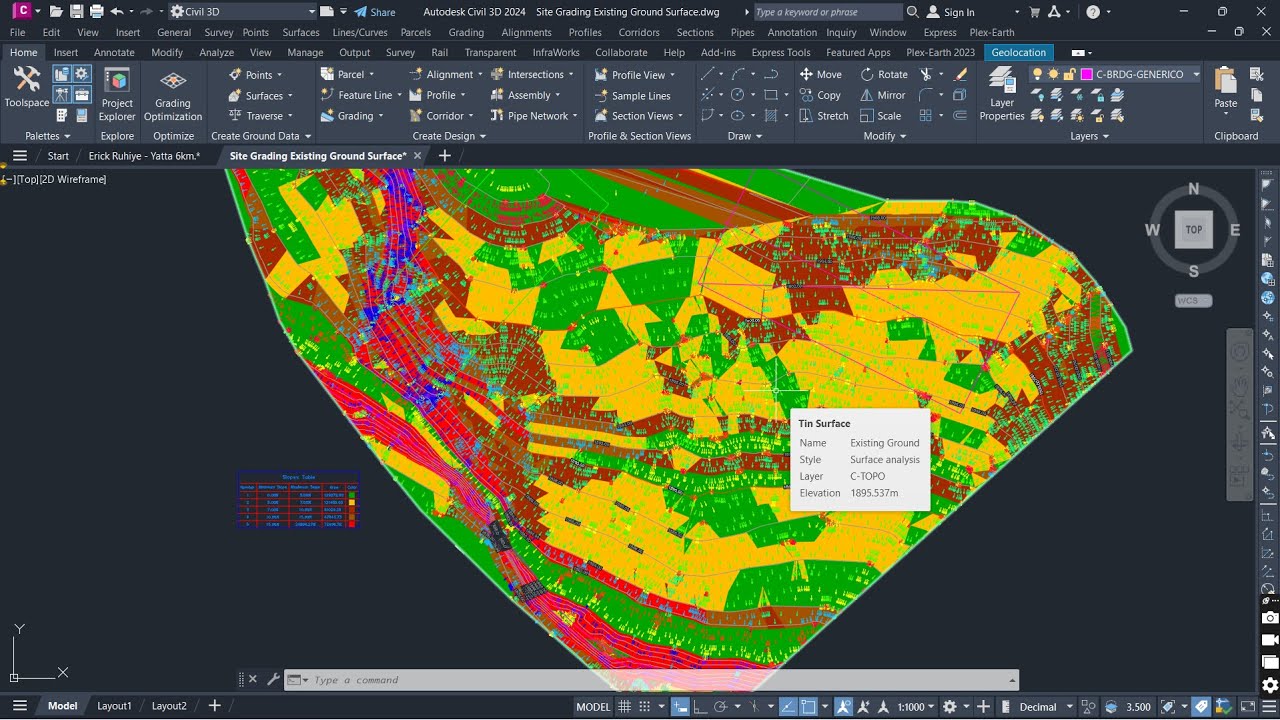
Task: Select the Mirror tool
Action: click(x=882, y=95)
